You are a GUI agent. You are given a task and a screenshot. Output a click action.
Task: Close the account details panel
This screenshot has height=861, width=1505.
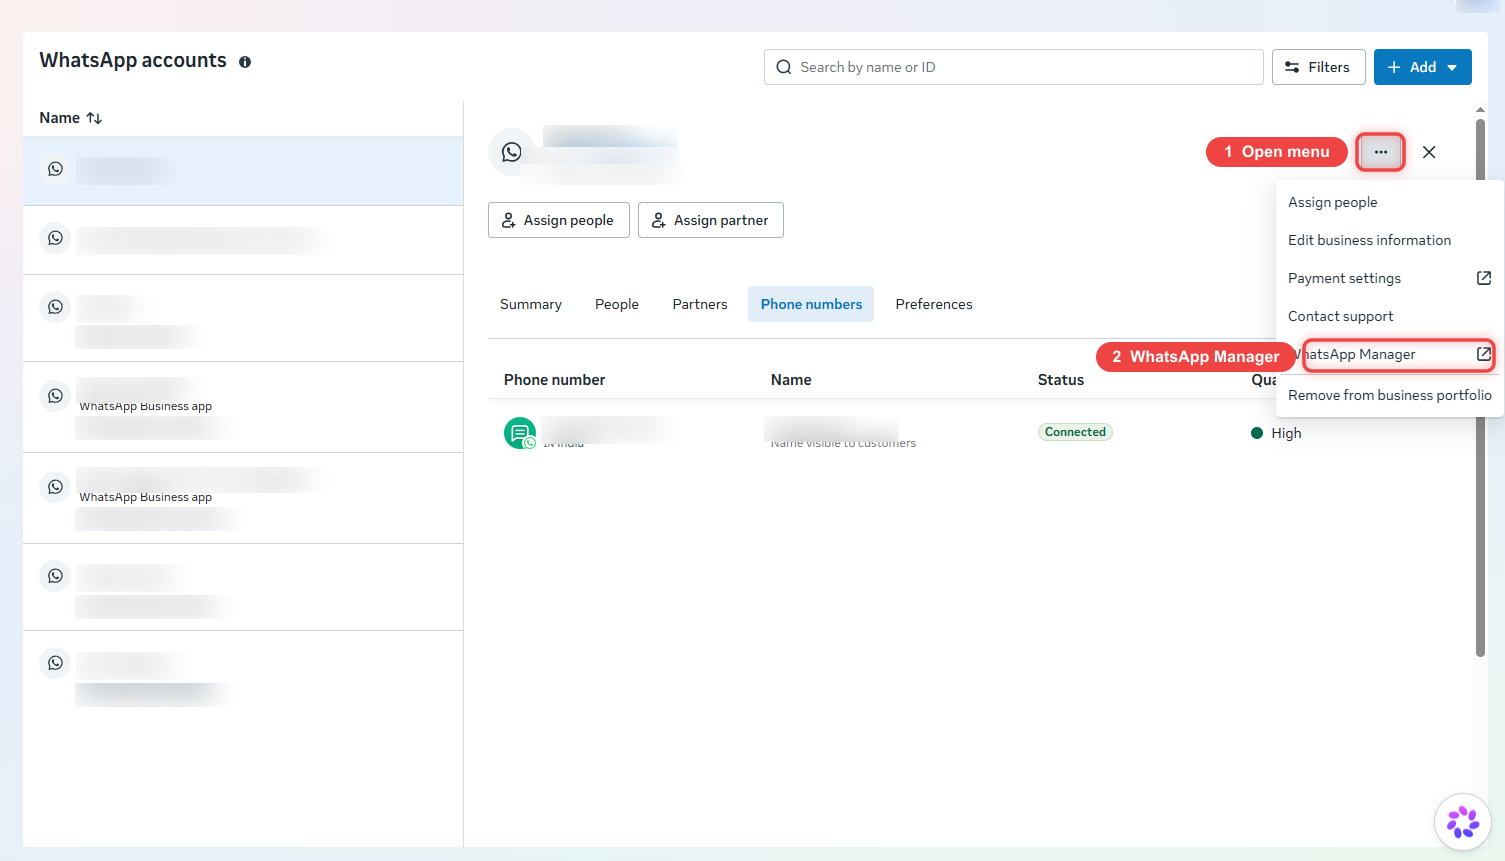click(x=1429, y=152)
